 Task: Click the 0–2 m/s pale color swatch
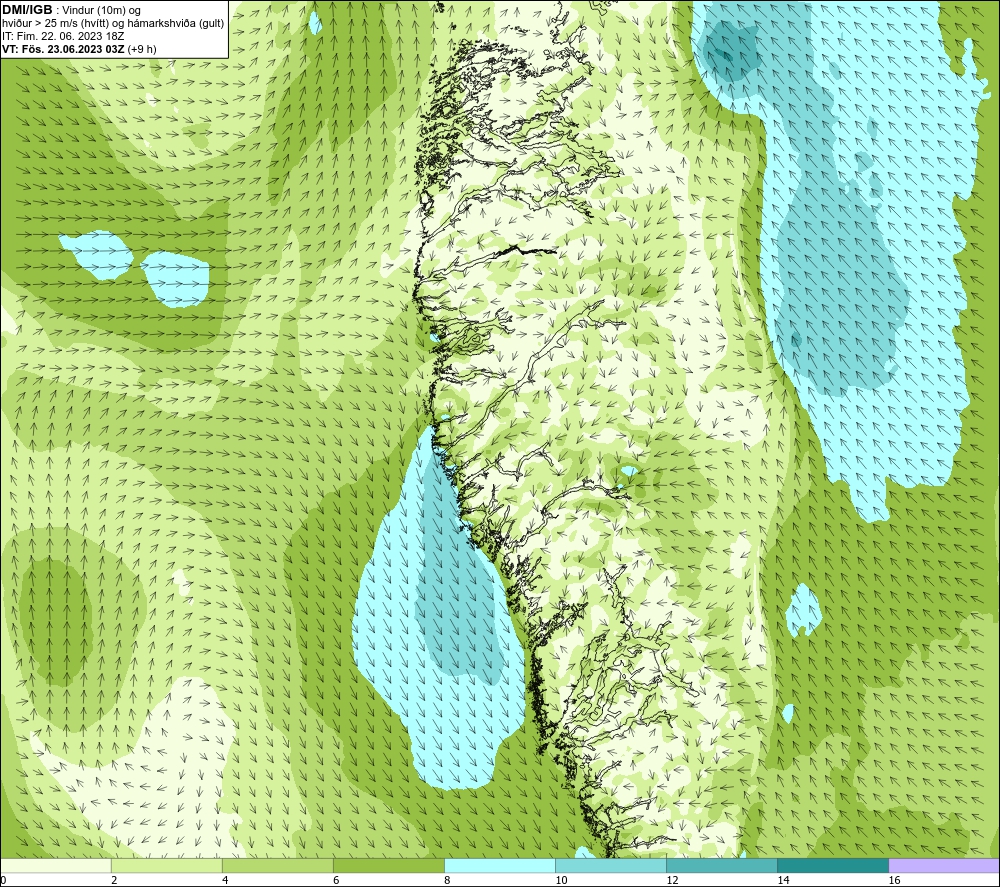(x=56, y=866)
